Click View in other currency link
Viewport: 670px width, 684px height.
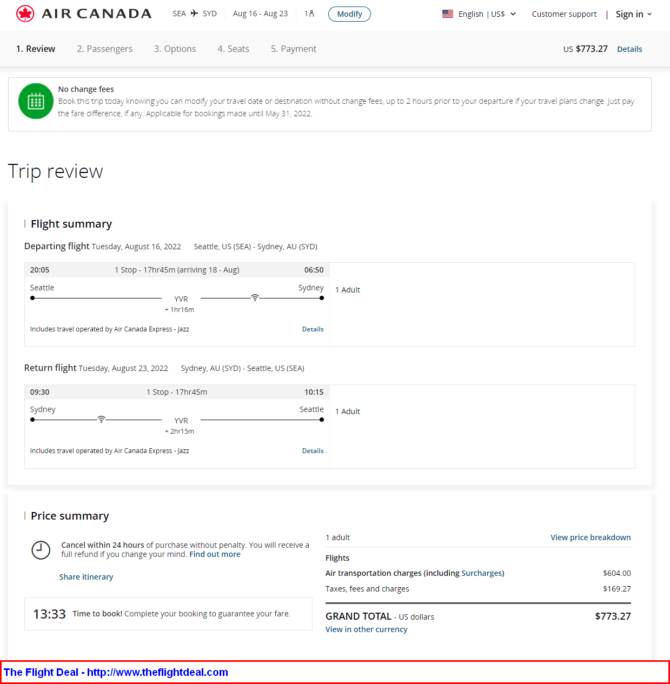[366, 629]
